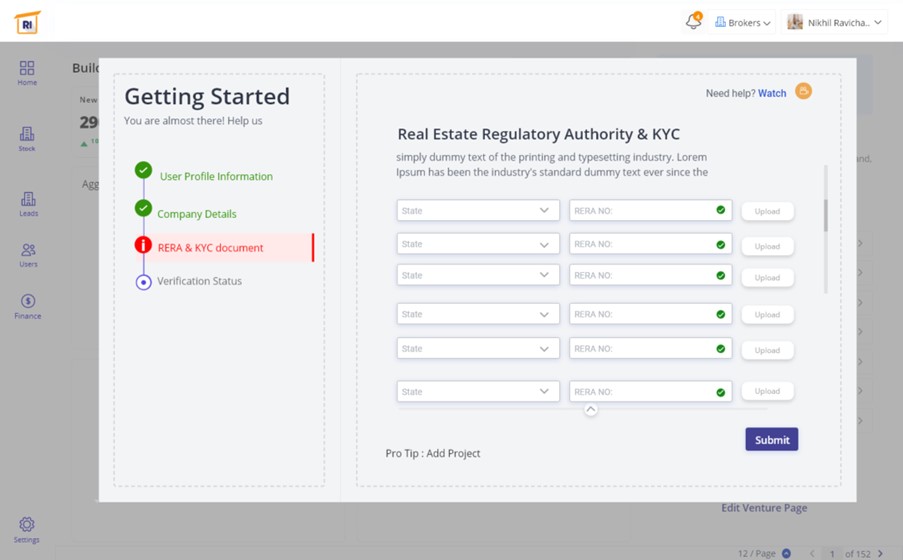Open the Stock section icon
The width and height of the screenshot is (903, 560).
(x=27, y=139)
